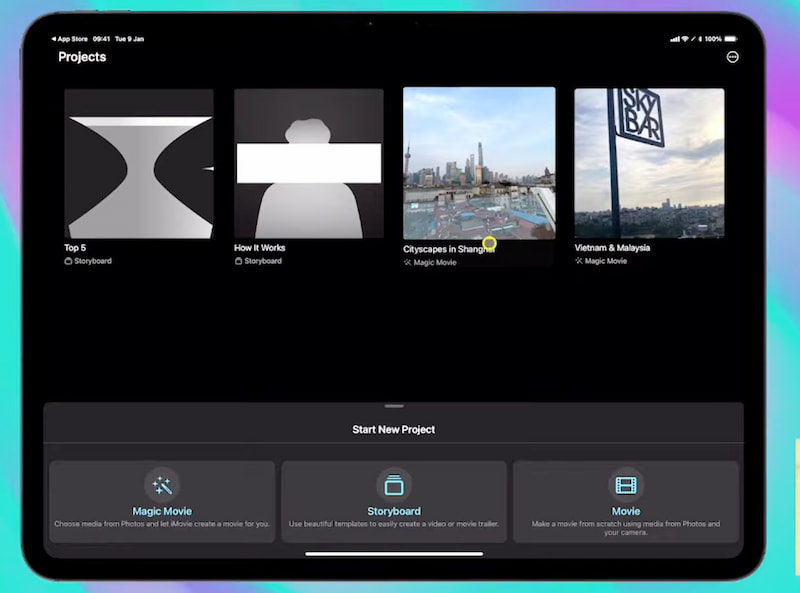Click Magic Movie label under Vietnam & Malaysia
The height and width of the screenshot is (593, 800).
601,261
